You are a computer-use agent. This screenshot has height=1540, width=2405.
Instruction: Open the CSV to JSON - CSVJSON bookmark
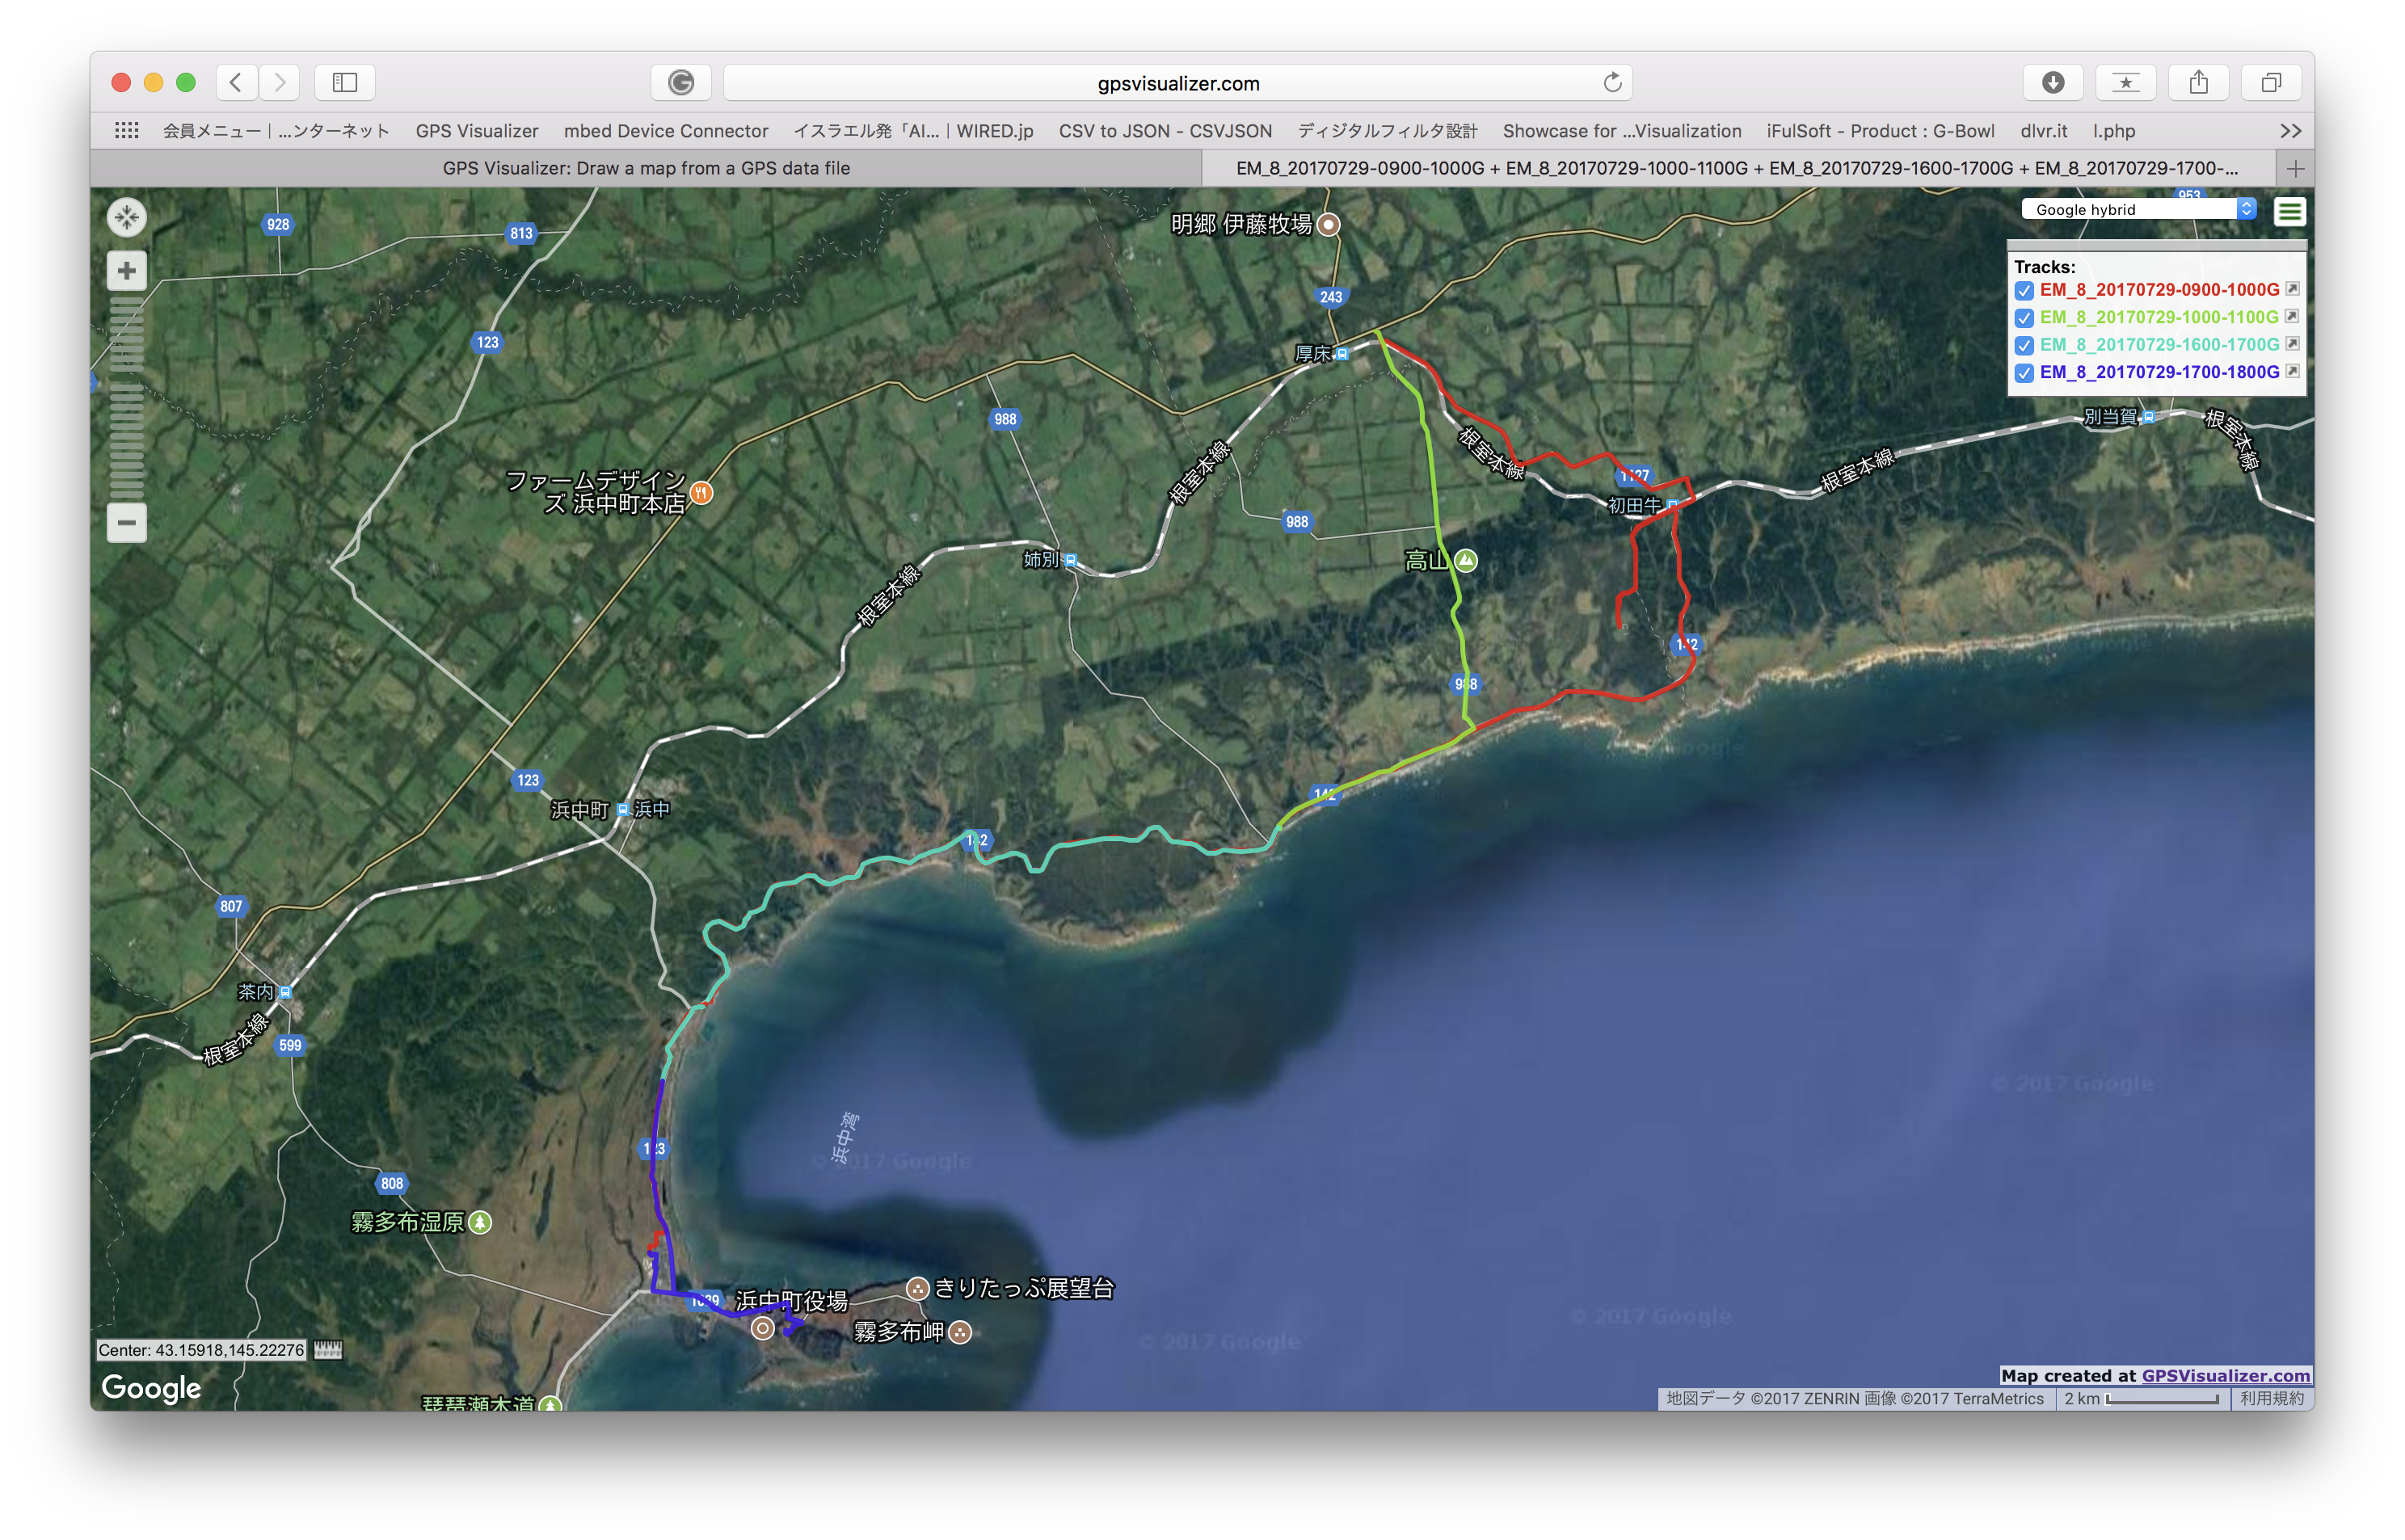(x=1165, y=131)
